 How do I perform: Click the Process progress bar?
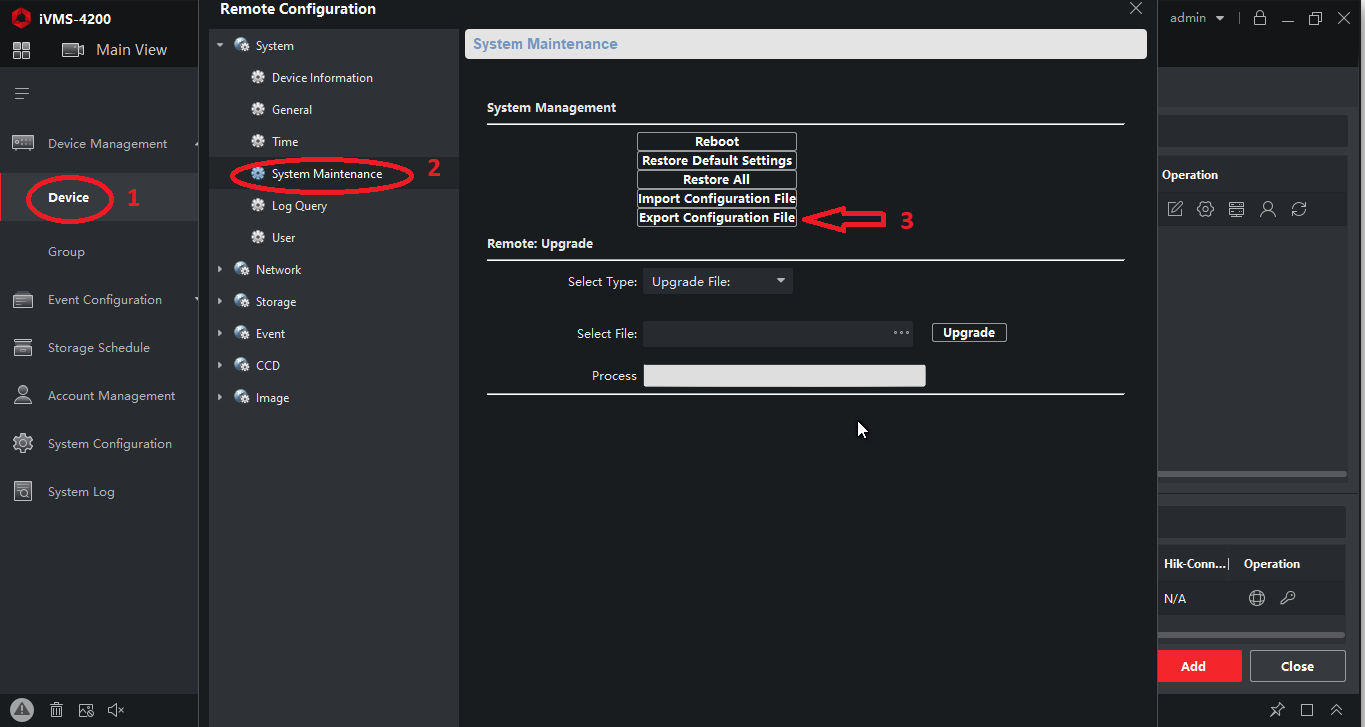tap(784, 376)
